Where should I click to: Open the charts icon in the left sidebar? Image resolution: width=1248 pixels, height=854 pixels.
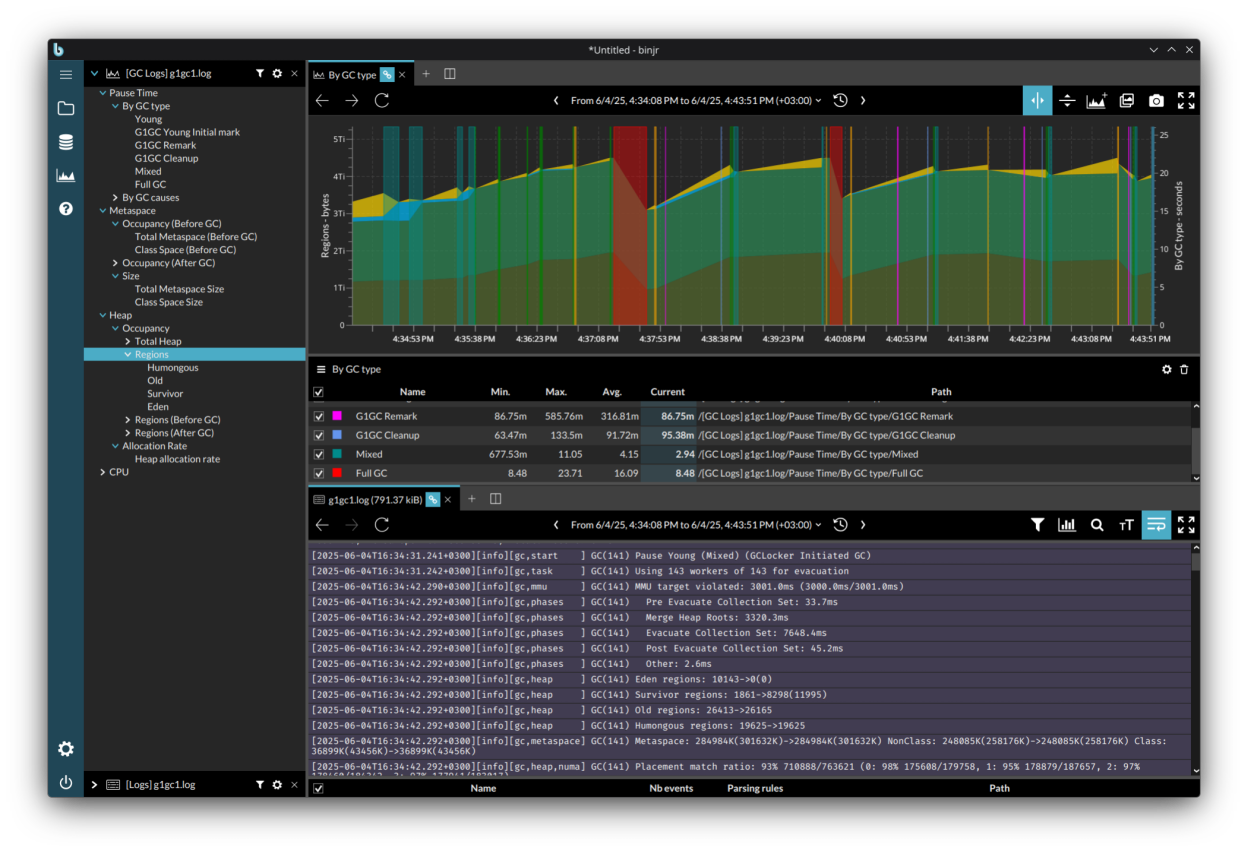pyautogui.click(x=66, y=176)
